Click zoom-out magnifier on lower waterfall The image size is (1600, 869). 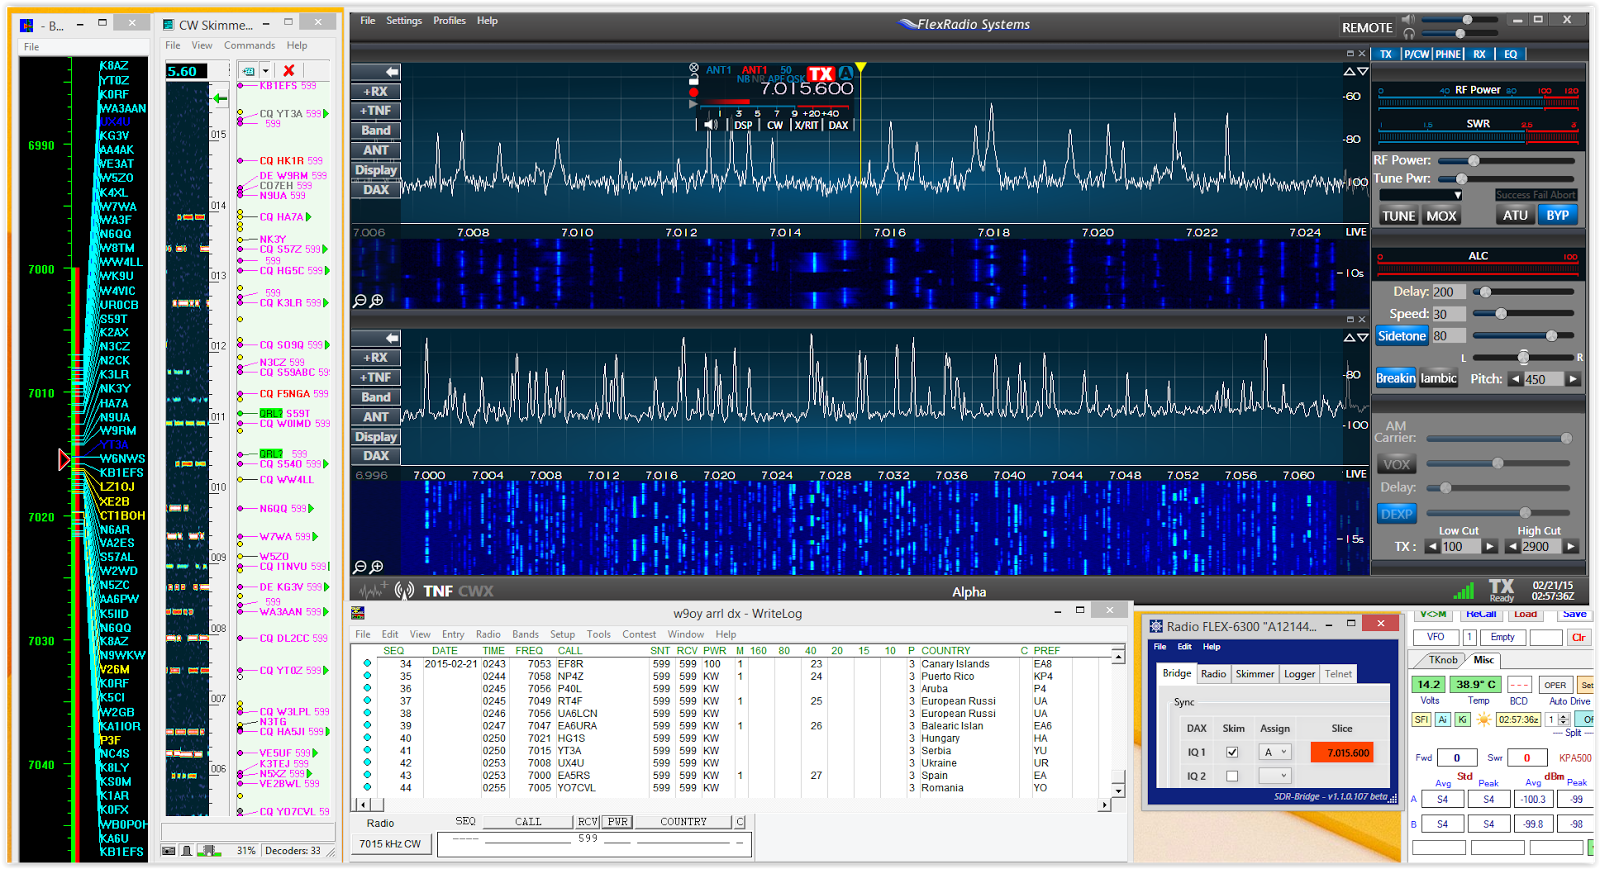click(360, 567)
